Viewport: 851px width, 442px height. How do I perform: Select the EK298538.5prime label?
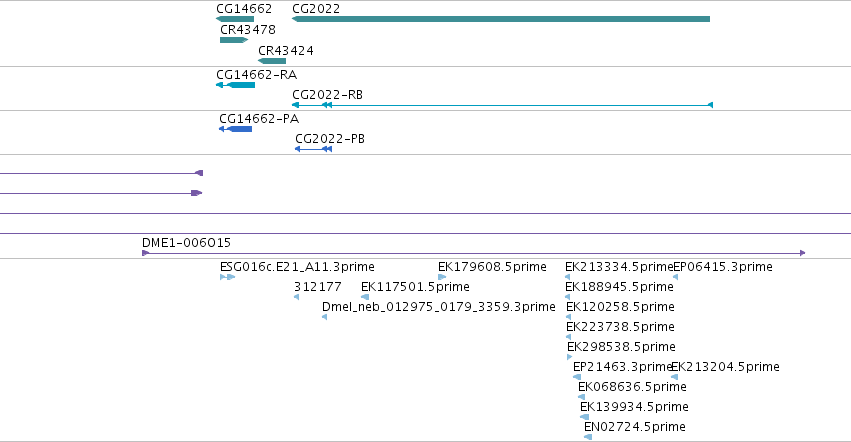(621, 346)
